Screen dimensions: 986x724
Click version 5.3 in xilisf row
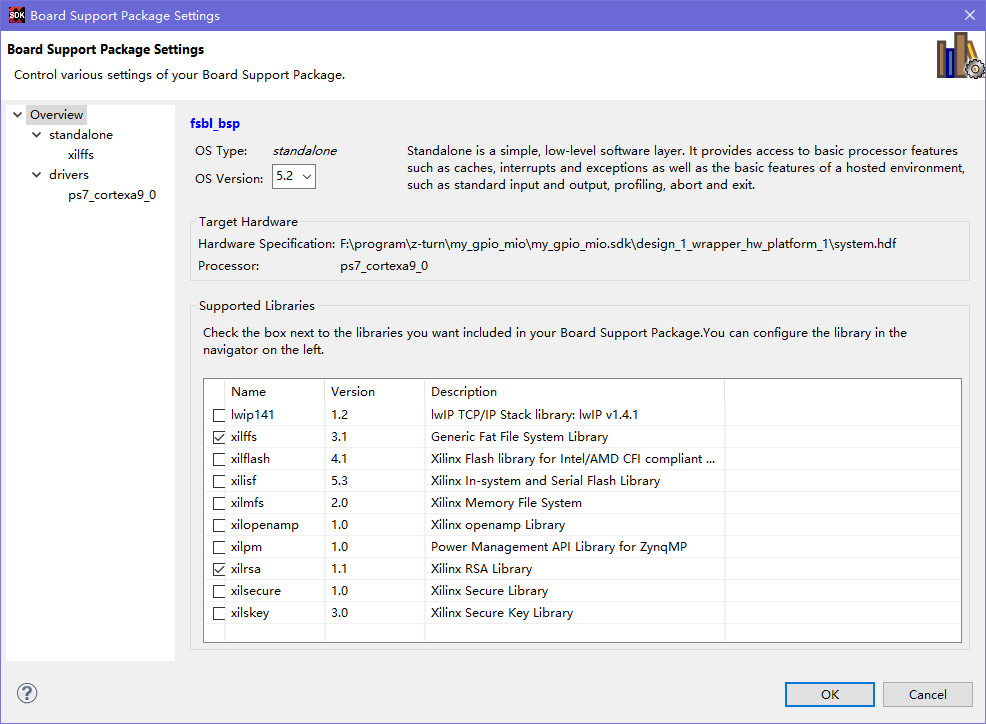click(339, 481)
